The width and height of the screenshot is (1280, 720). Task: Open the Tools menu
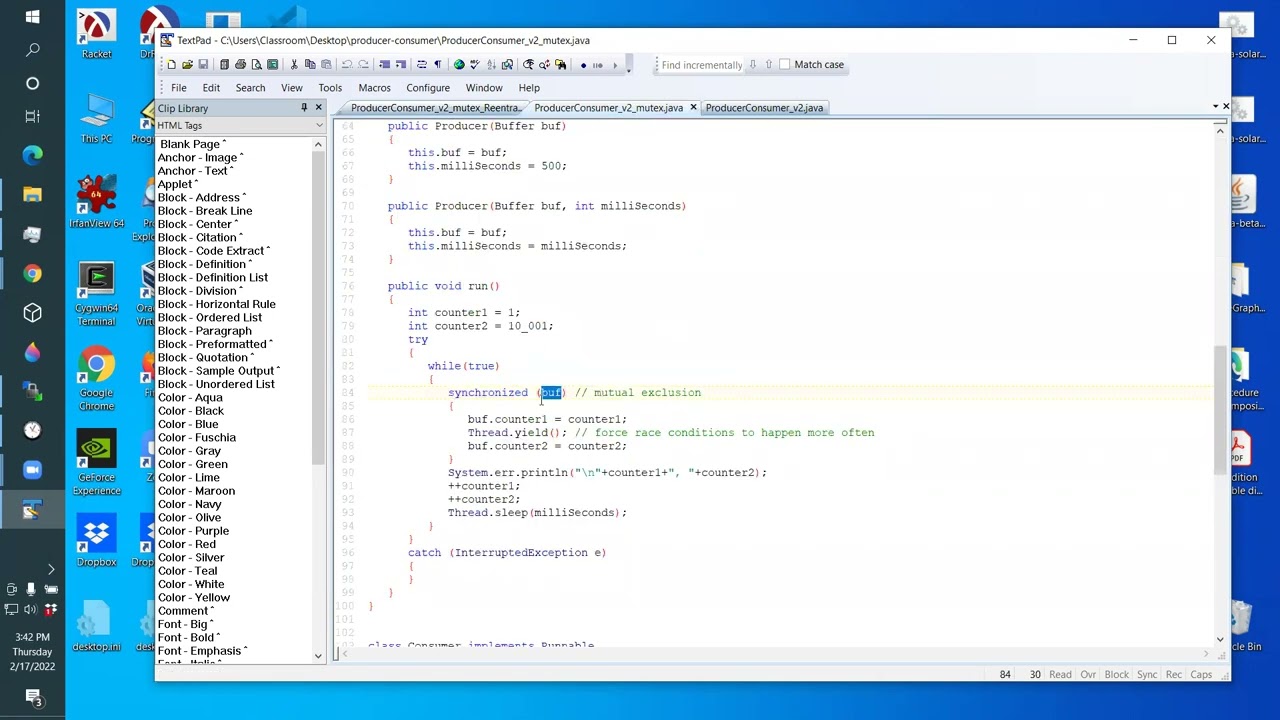point(330,88)
